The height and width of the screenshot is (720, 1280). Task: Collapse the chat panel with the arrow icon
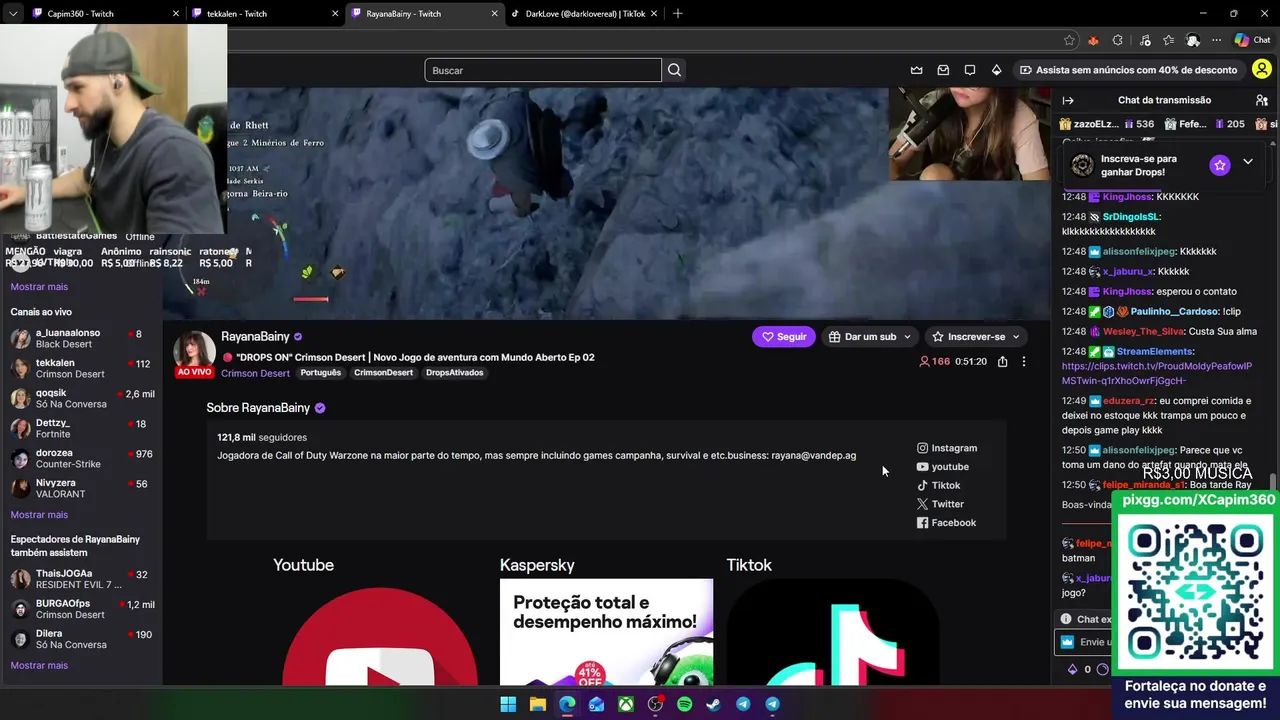coord(1068,100)
